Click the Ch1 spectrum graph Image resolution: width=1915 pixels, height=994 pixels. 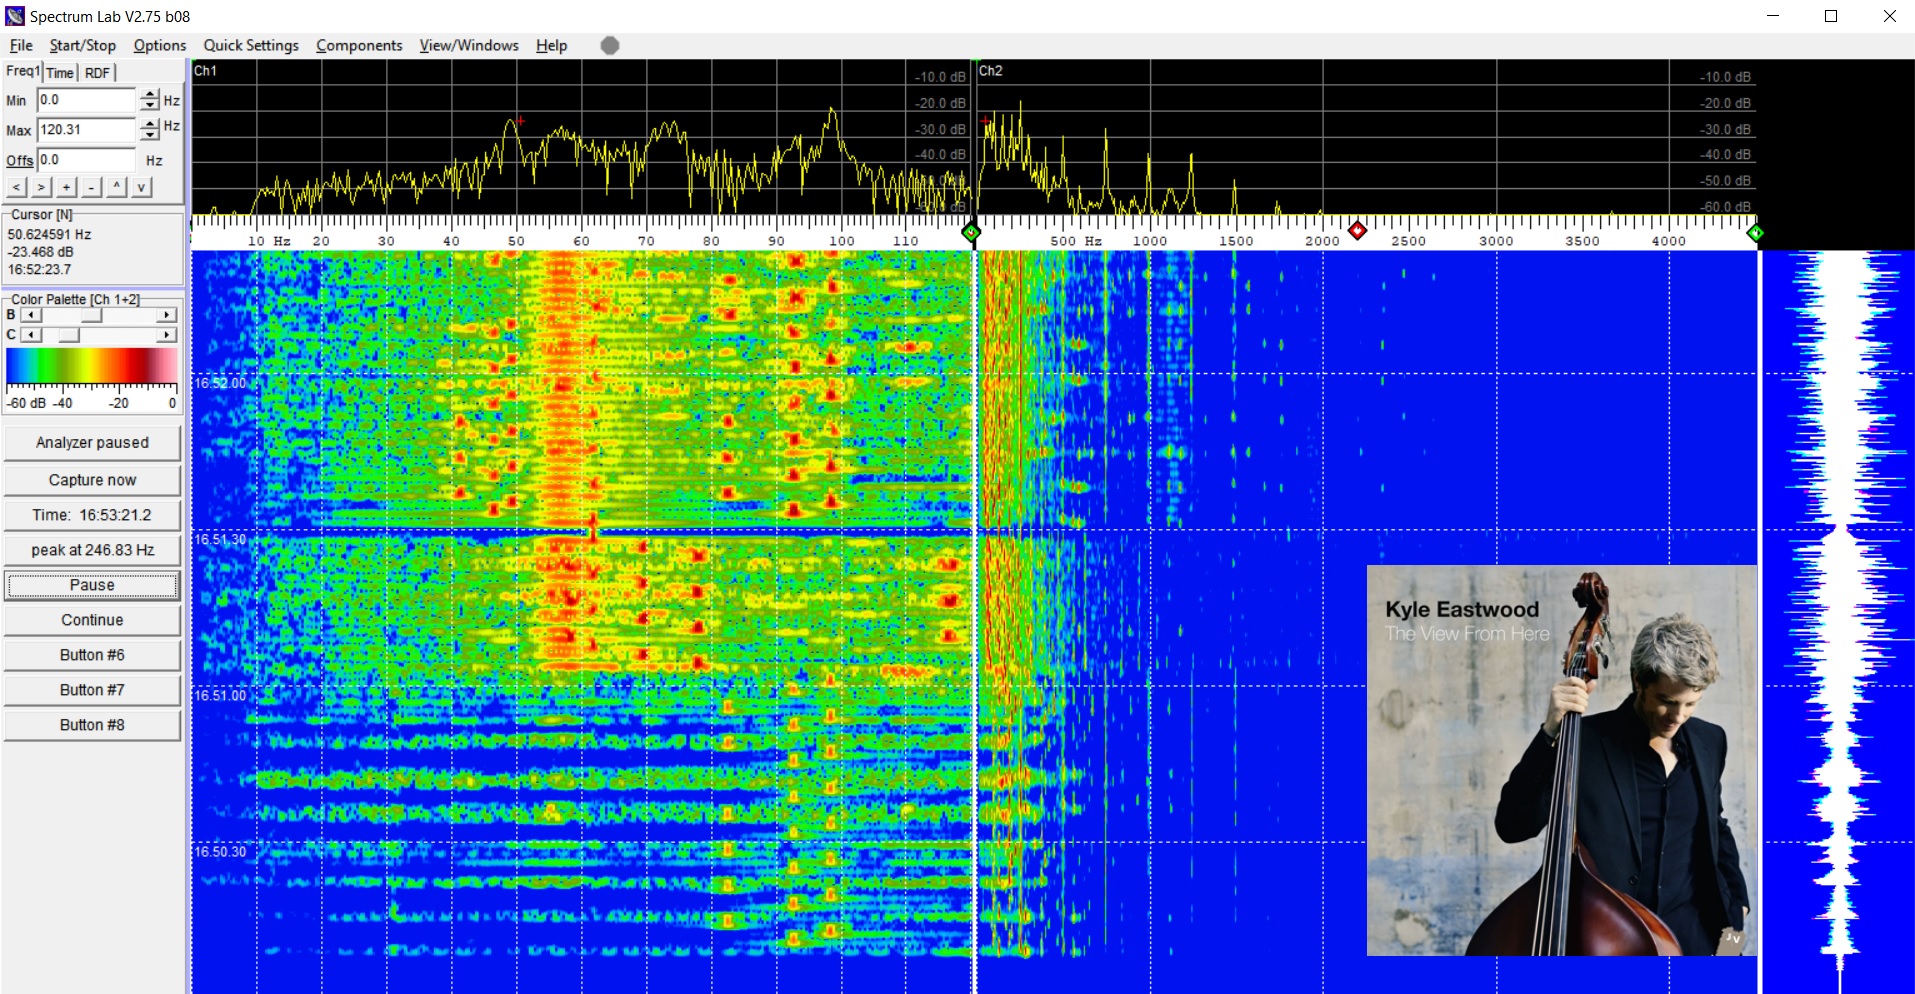(580, 137)
